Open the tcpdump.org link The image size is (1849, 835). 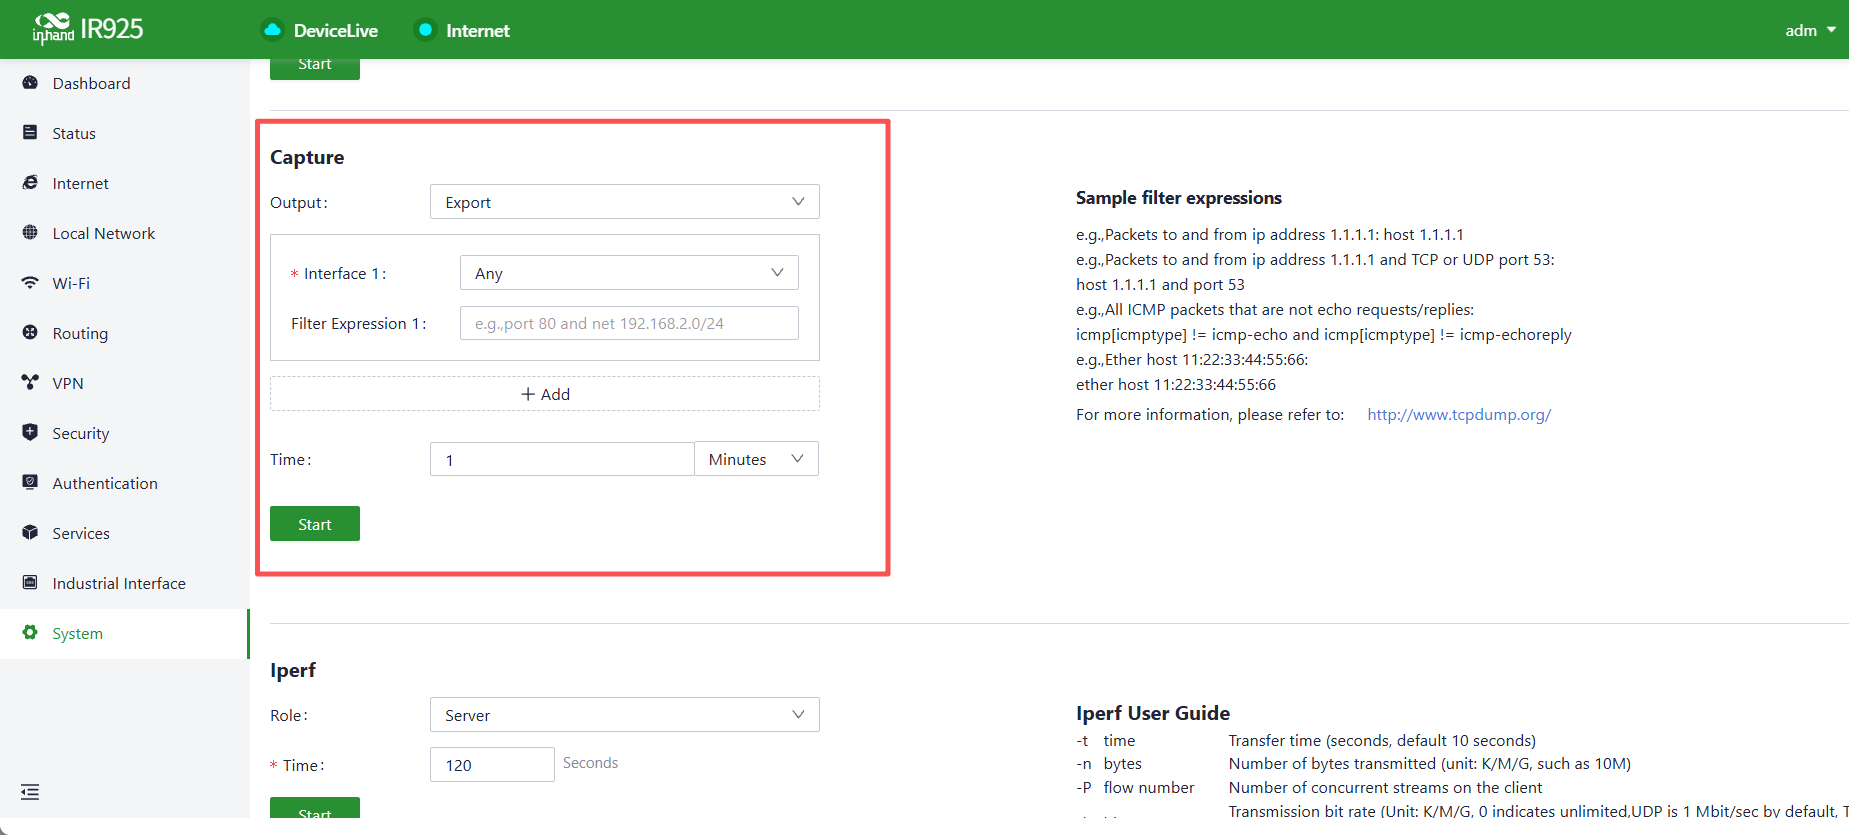coord(1459,414)
